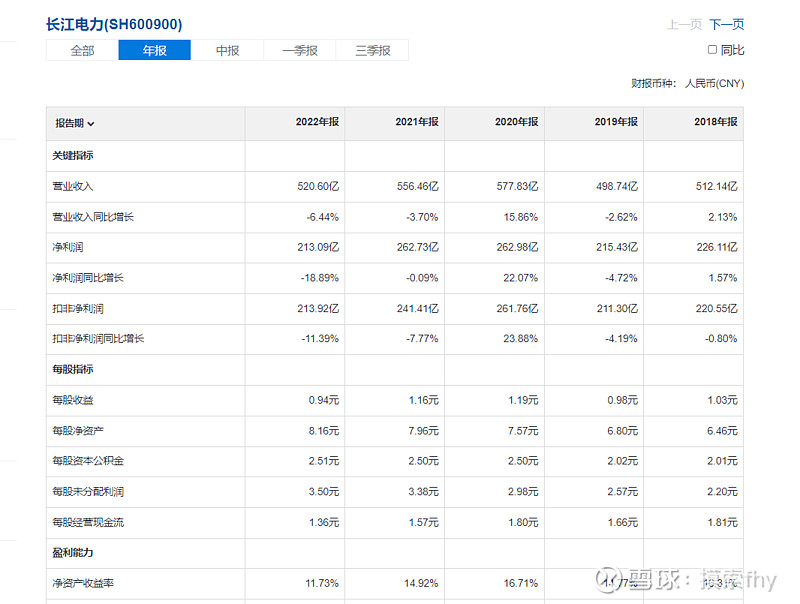Switch to the 全部 tab
This screenshot has height=604, width=800.
tap(82, 51)
